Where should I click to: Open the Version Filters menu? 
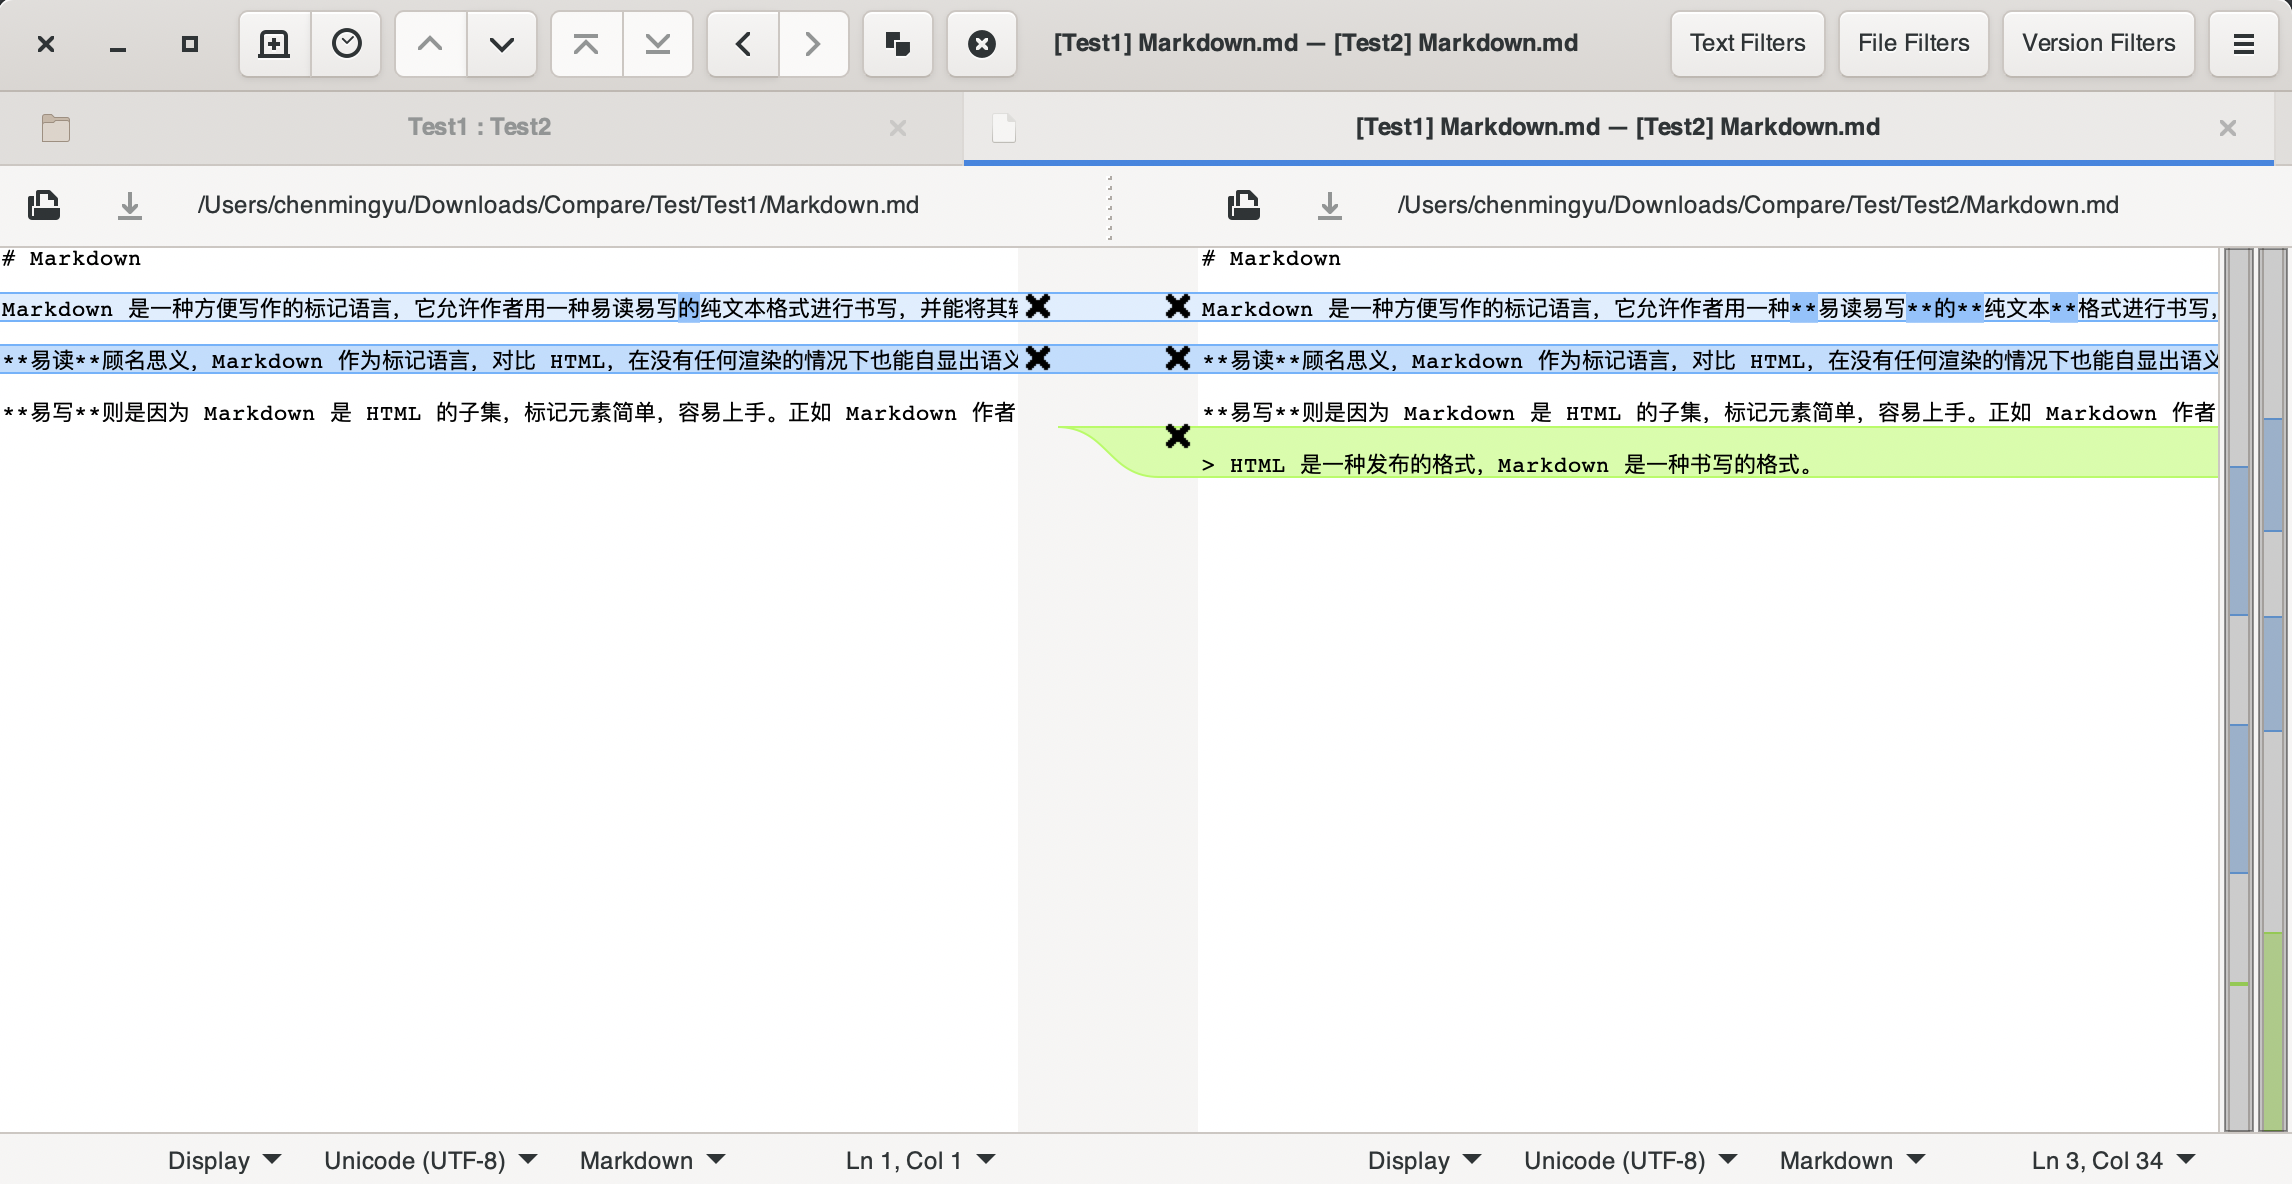pyautogui.click(x=2099, y=44)
